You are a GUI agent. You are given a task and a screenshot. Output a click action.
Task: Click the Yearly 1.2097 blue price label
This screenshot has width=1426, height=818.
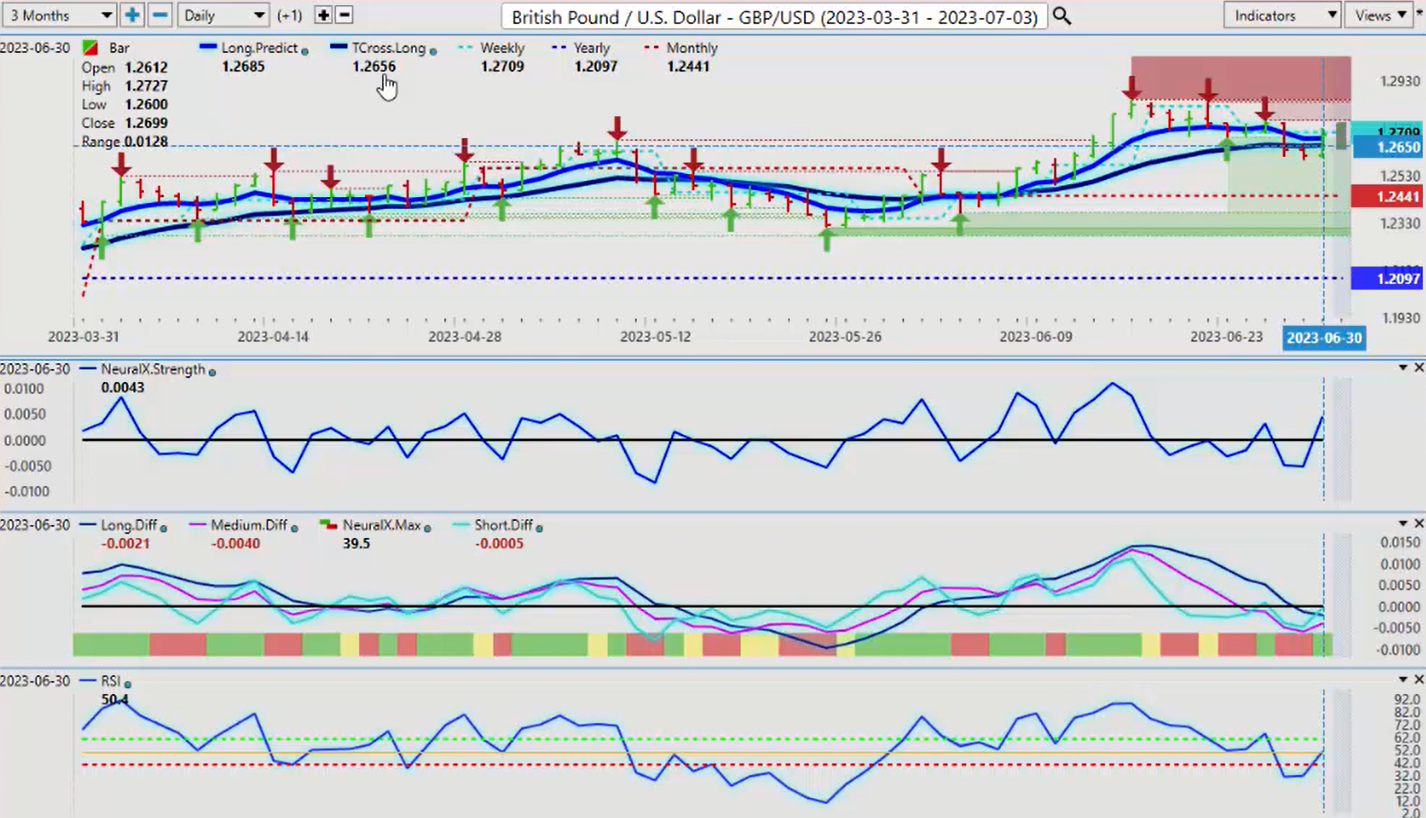(x=1387, y=278)
